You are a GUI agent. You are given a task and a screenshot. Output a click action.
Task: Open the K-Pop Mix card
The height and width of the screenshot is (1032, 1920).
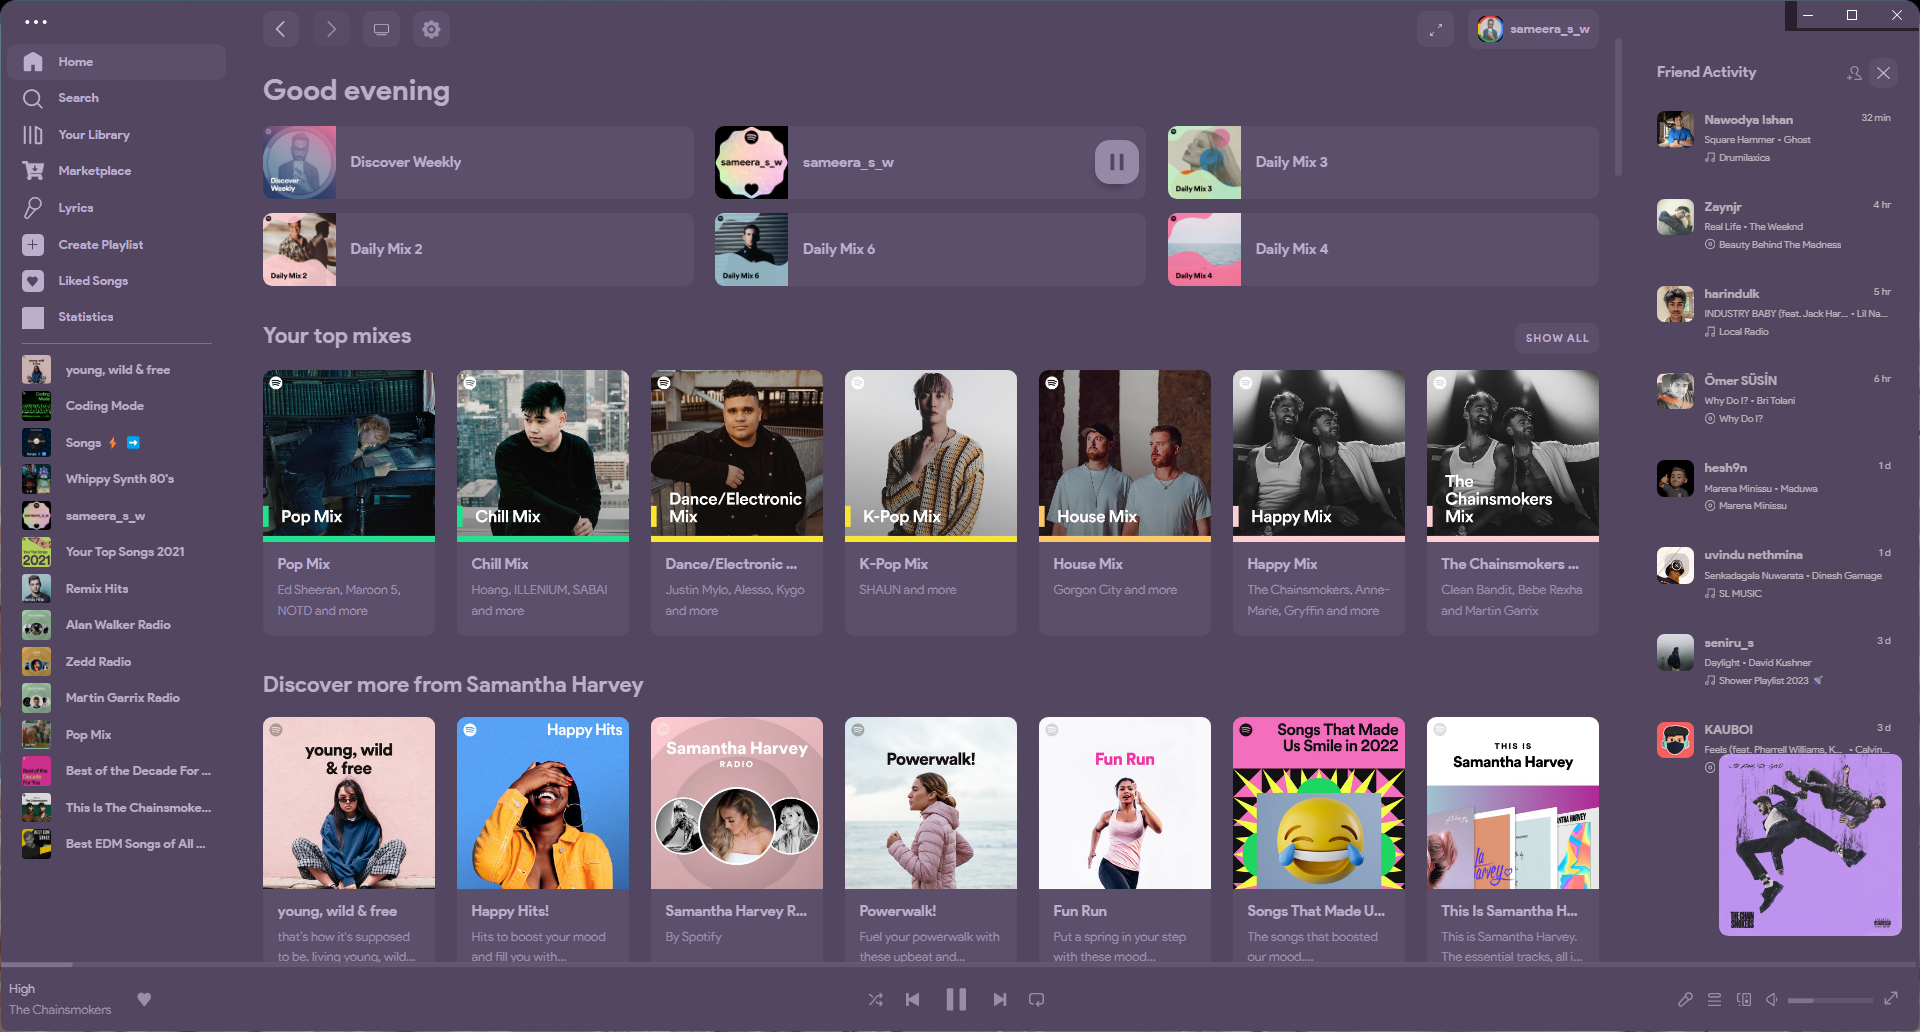[931, 502]
